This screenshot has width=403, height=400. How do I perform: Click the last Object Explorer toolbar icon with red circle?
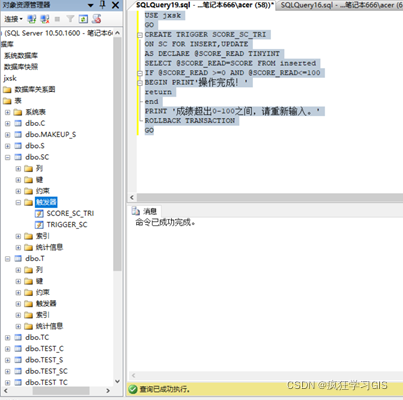point(97,19)
